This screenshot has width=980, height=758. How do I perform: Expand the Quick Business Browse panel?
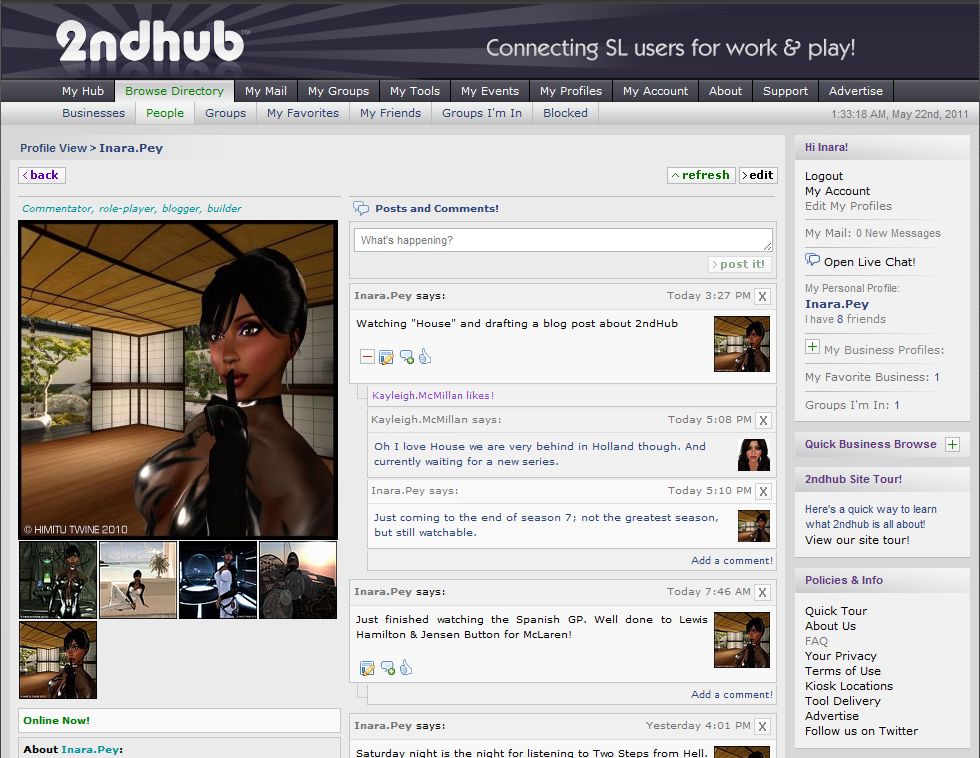click(952, 444)
